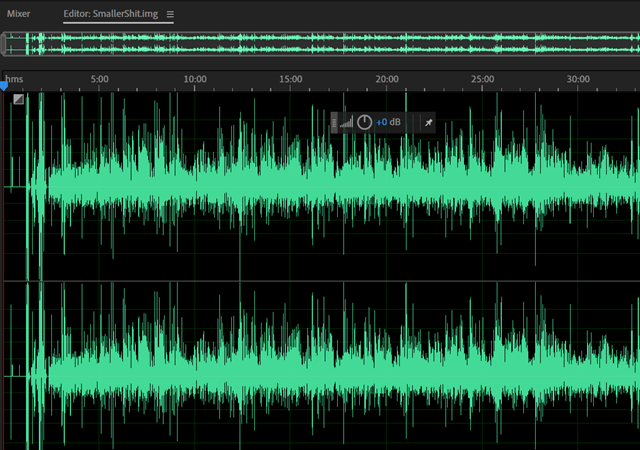Screen dimensions: 640x450
Task: Click the overview navigator left handle
Action: click(x=3, y=44)
